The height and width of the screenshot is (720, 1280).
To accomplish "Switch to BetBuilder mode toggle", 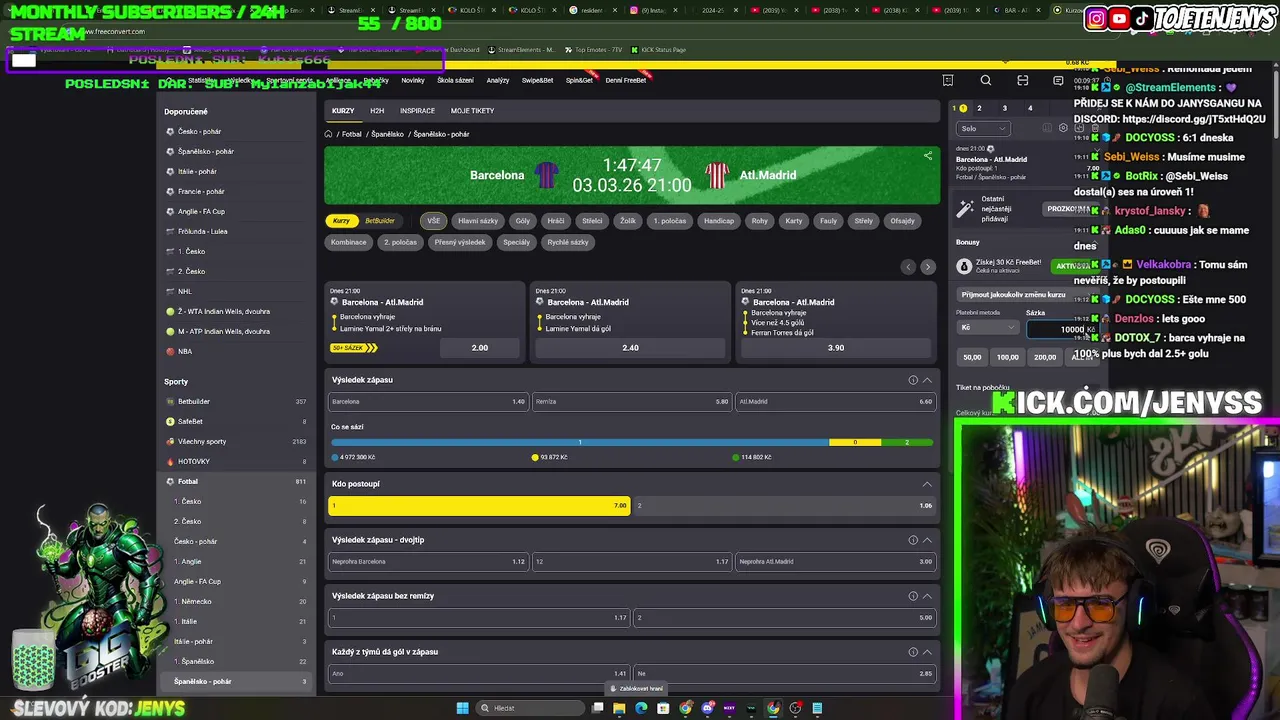I will point(380,221).
